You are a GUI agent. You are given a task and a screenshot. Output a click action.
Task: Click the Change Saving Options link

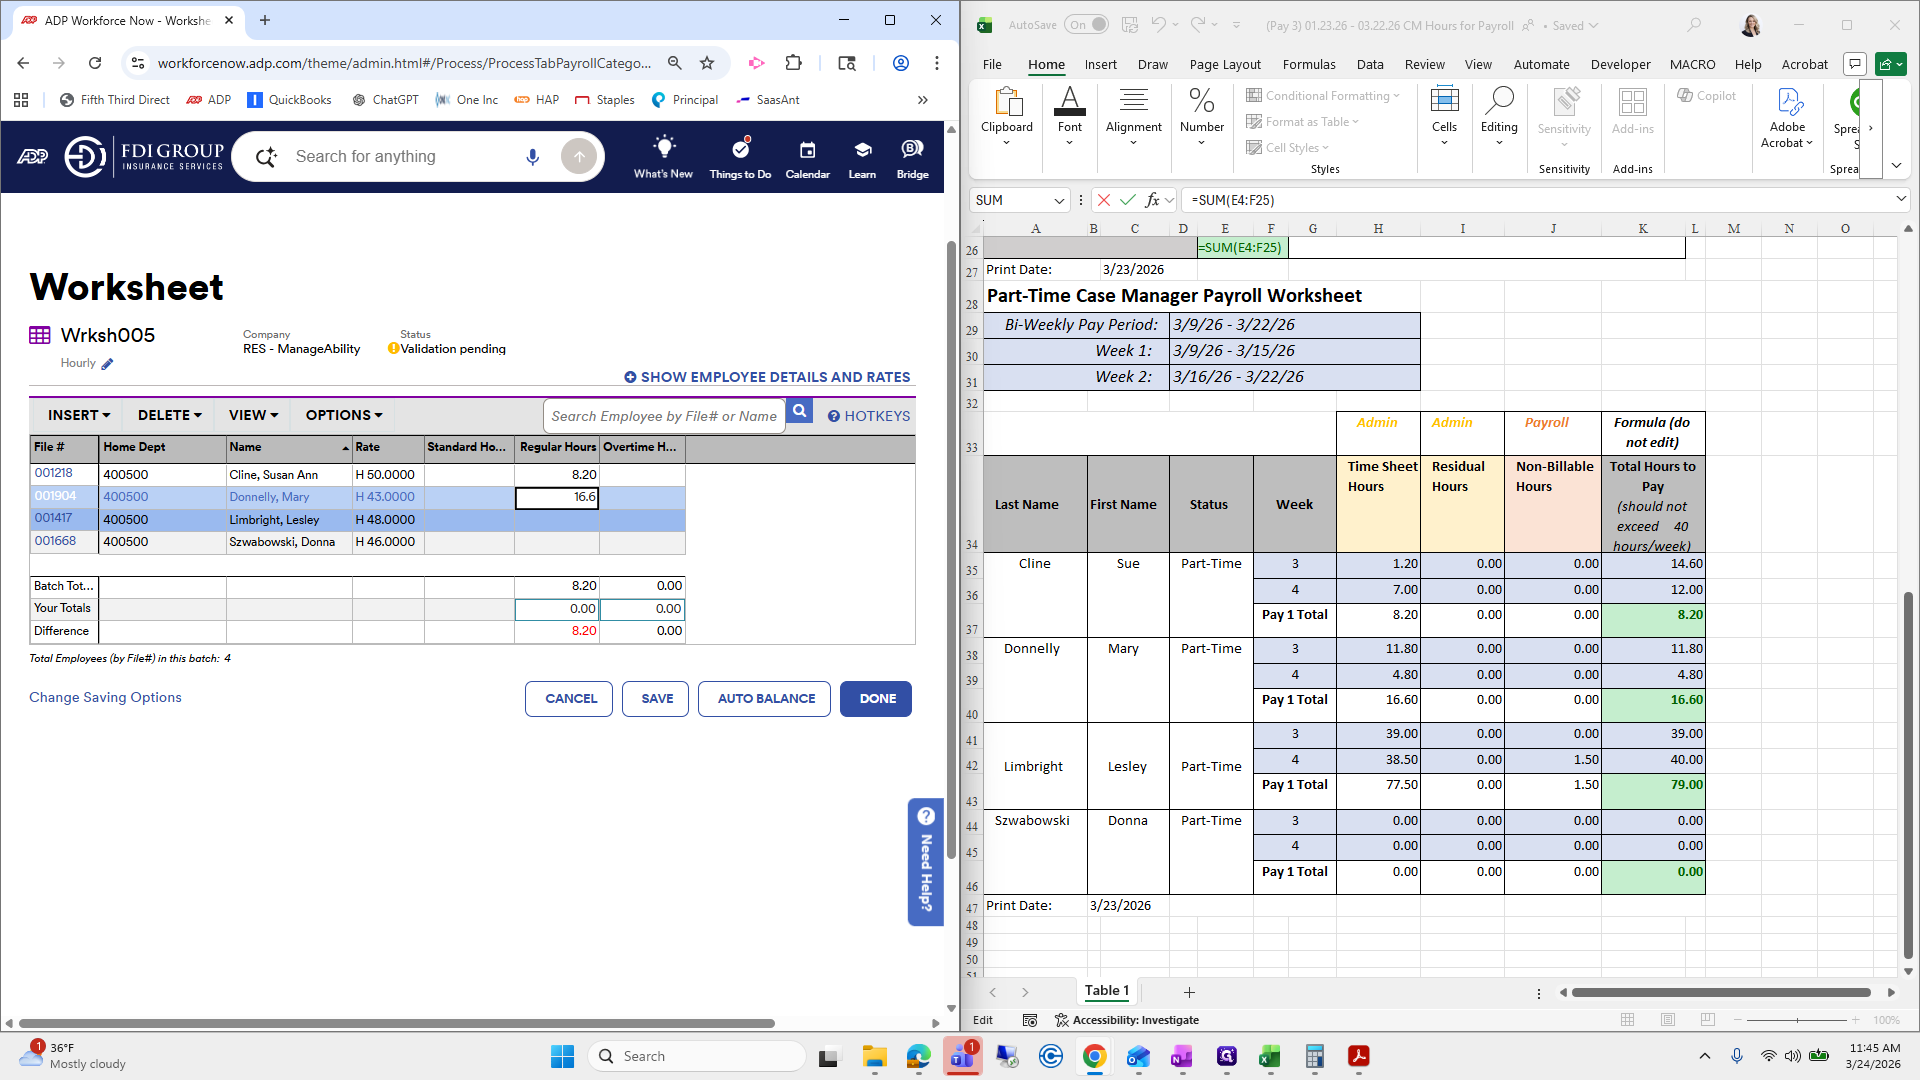105,697
